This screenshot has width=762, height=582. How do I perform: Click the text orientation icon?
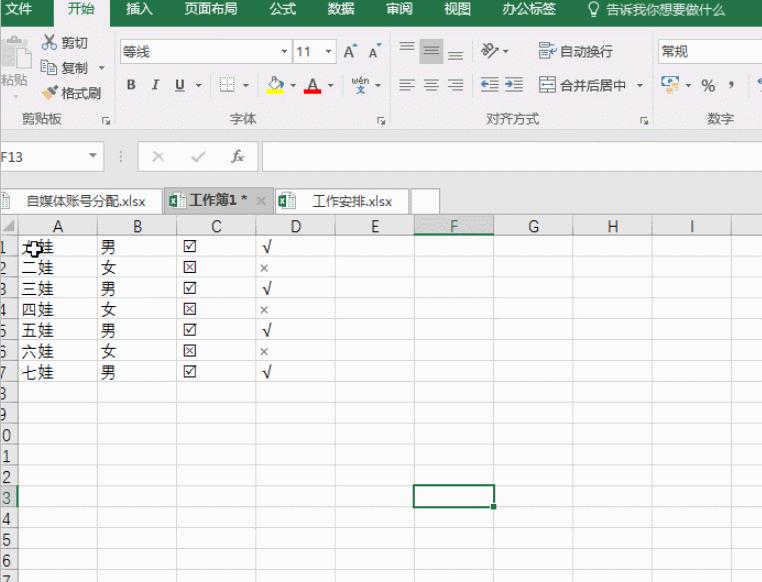click(489, 50)
